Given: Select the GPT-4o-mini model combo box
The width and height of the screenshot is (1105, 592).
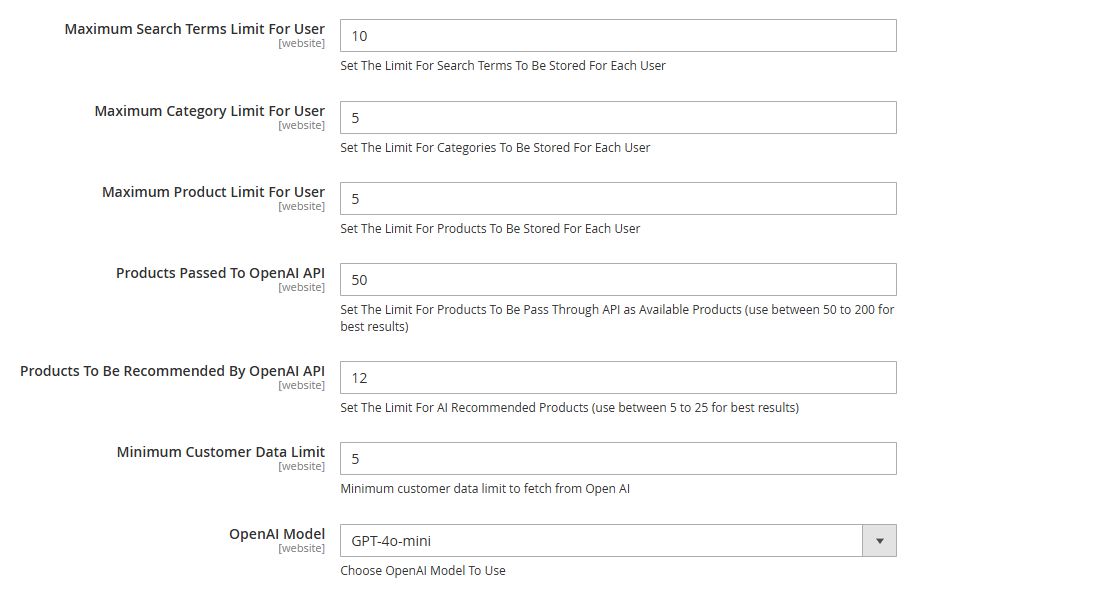Looking at the screenshot, I should pyautogui.click(x=618, y=541).
